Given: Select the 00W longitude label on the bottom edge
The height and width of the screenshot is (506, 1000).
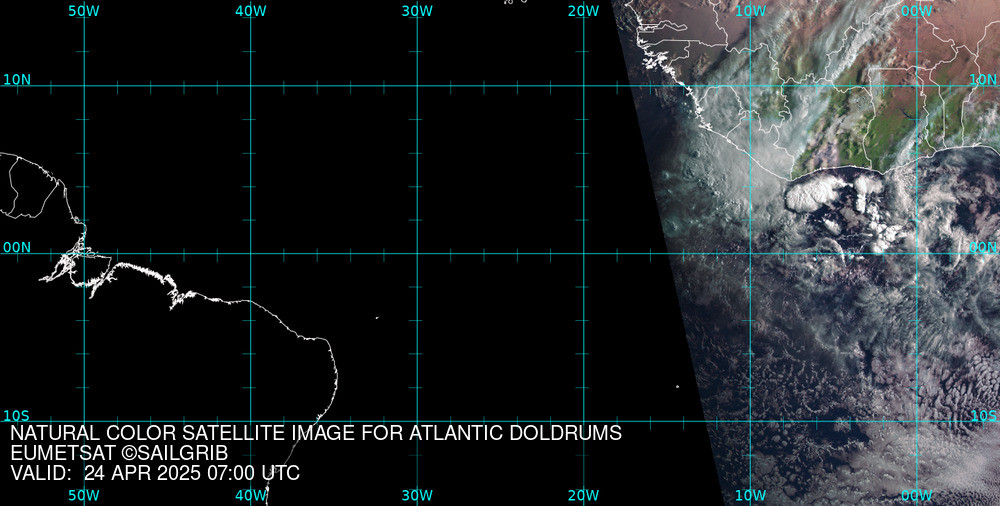Looking at the screenshot, I should click(917, 495).
